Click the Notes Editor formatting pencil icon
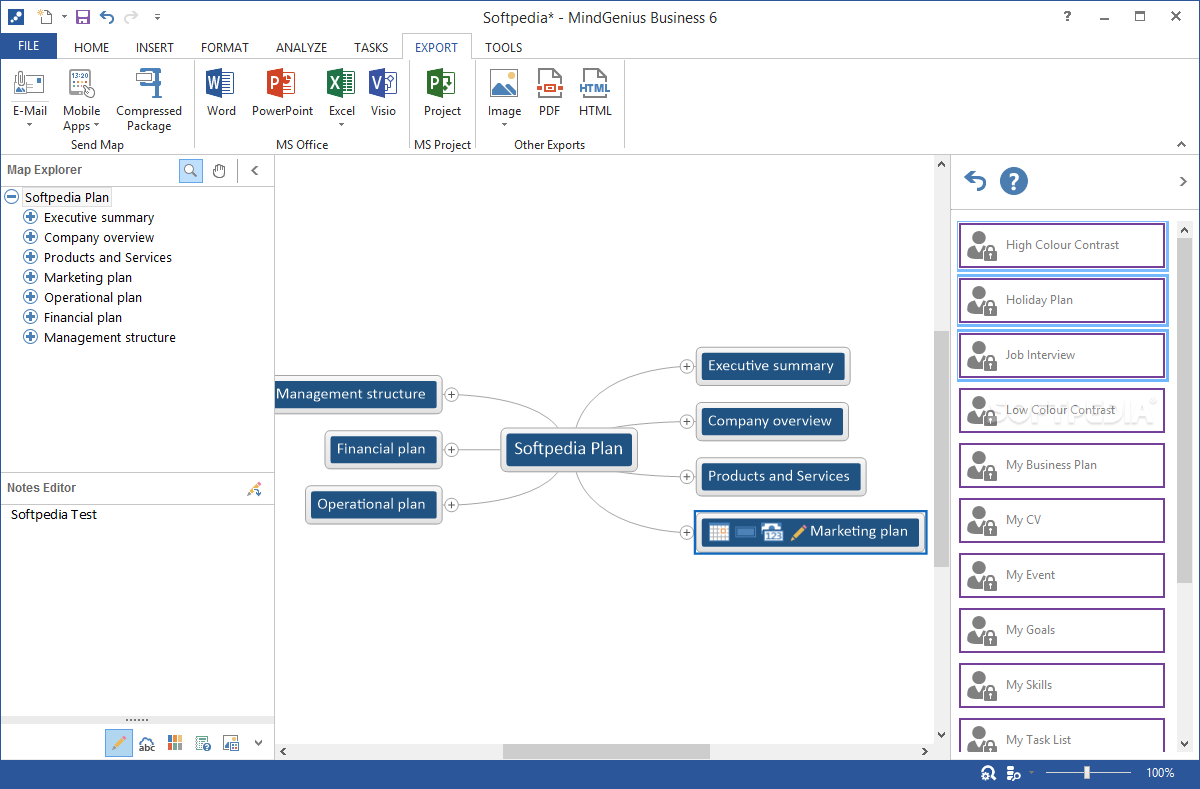 [x=254, y=489]
